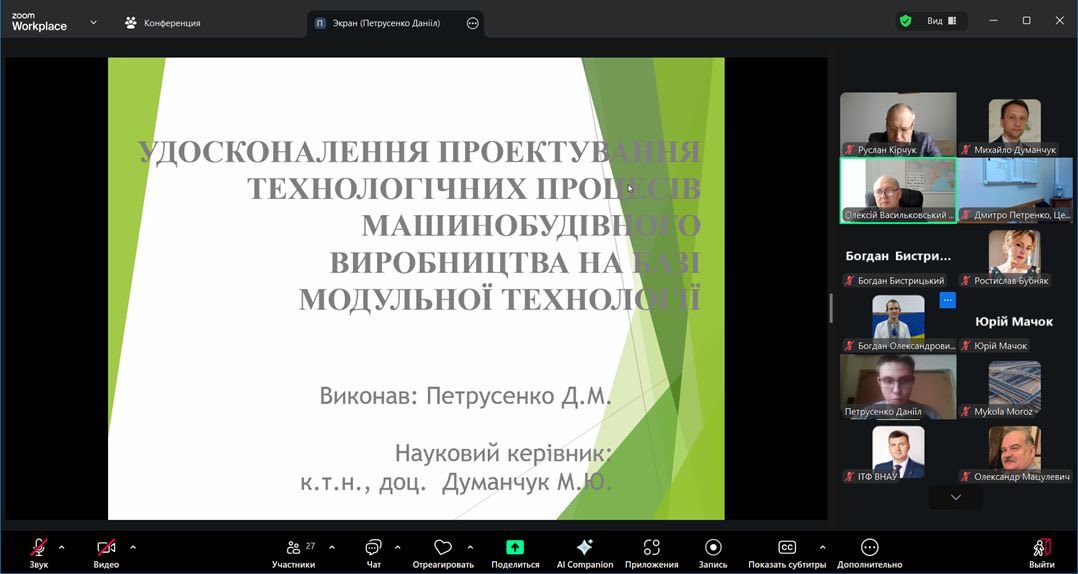Image resolution: width=1078 pixels, height=574 pixels.
Task: Expand video options arrow next to camera
Action: click(x=133, y=547)
